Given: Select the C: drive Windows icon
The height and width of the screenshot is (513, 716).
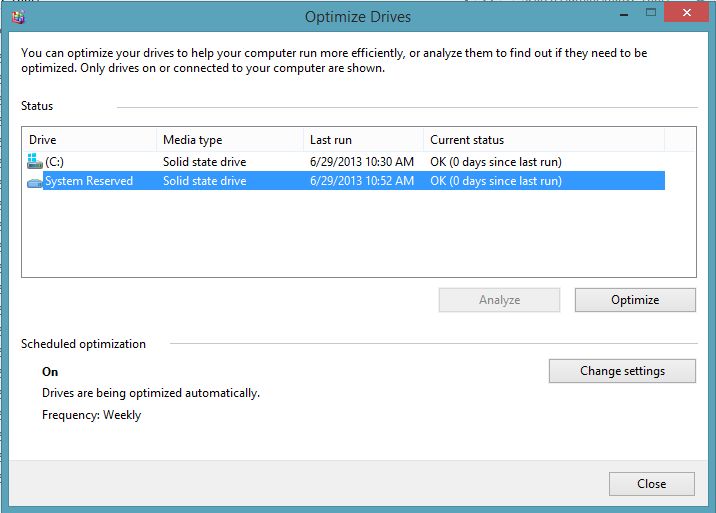Looking at the screenshot, I should click(35, 161).
